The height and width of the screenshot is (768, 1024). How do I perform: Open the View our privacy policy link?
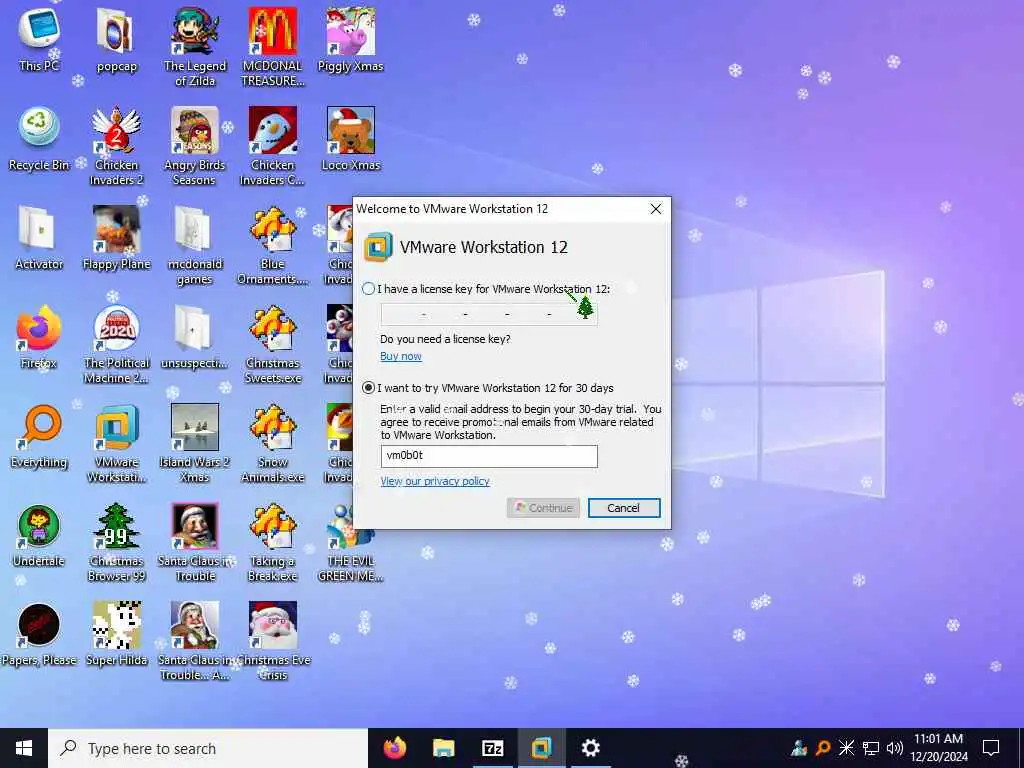pyautogui.click(x=435, y=481)
